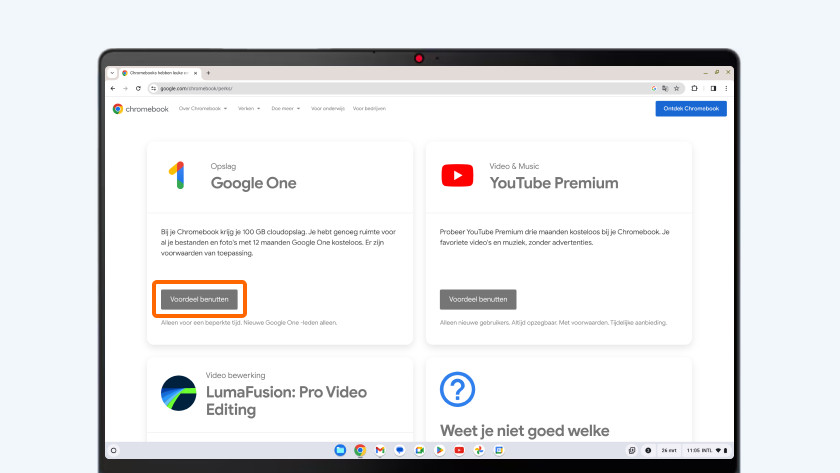Click Voordeel benutten under Google One
This screenshot has height=473, width=840.
point(199,299)
